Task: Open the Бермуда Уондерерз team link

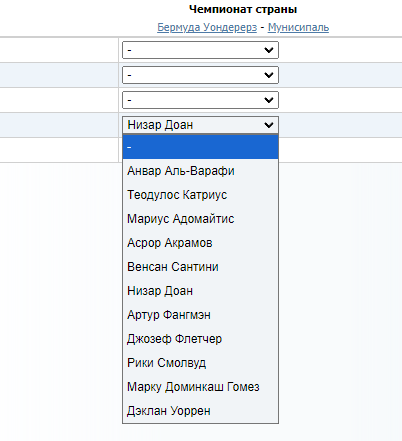Action: tap(207, 27)
